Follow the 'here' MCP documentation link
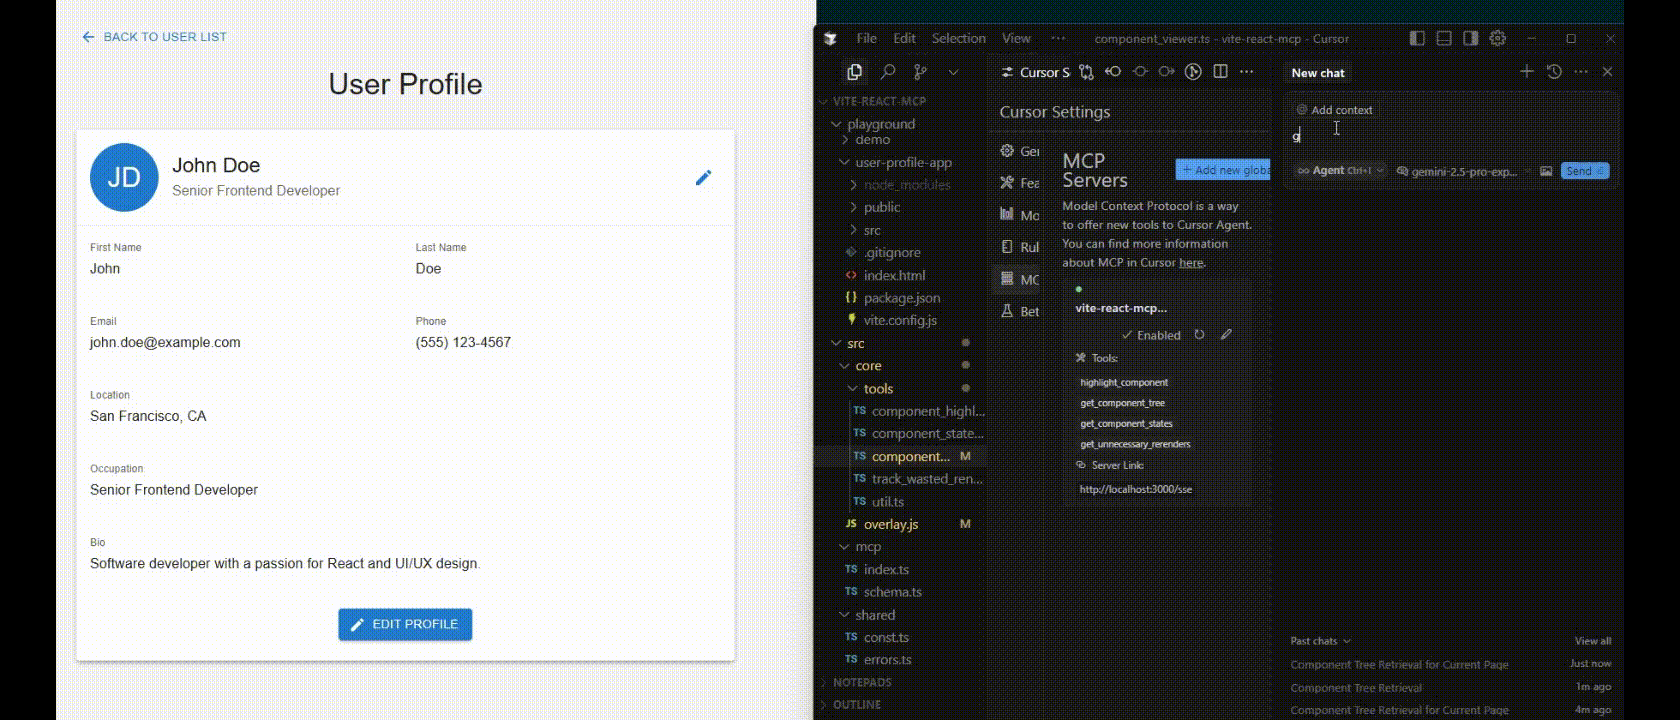1680x720 pixels. click(x=1191, y=263)
